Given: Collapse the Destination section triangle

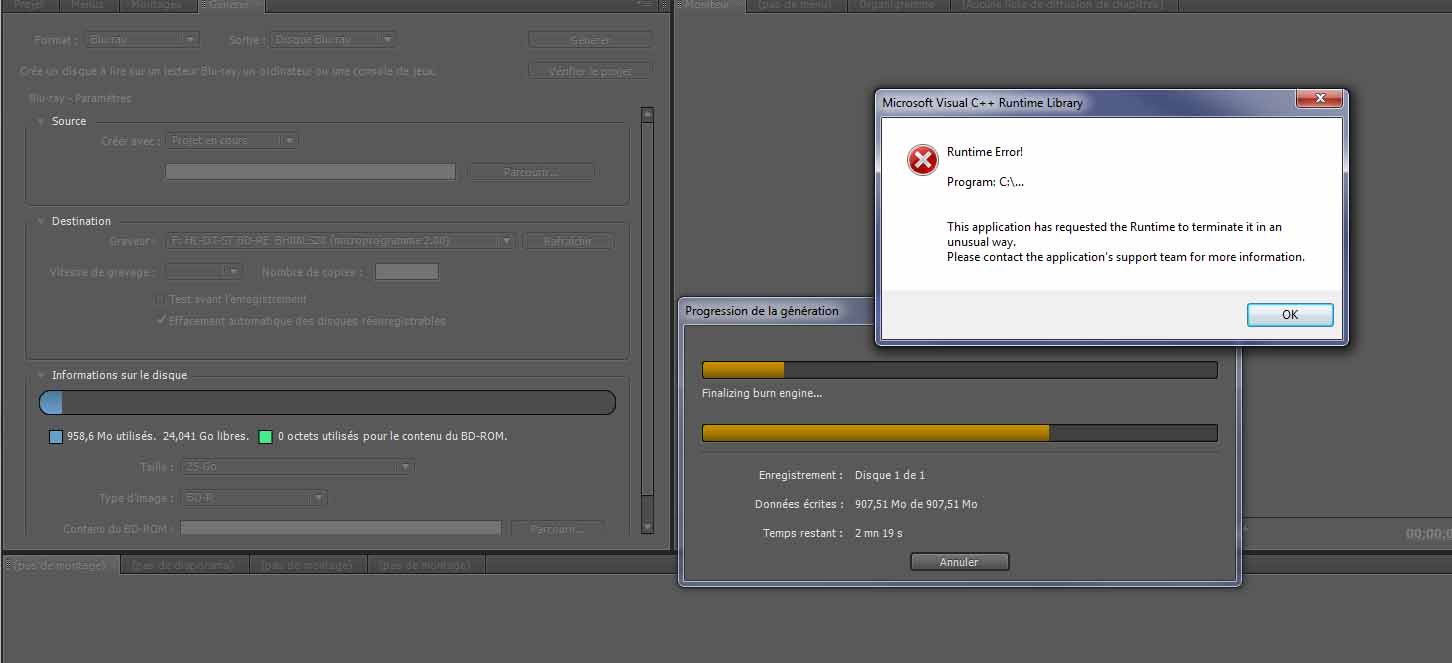Looking at the screenshot, I should click(x=40, y=221).
